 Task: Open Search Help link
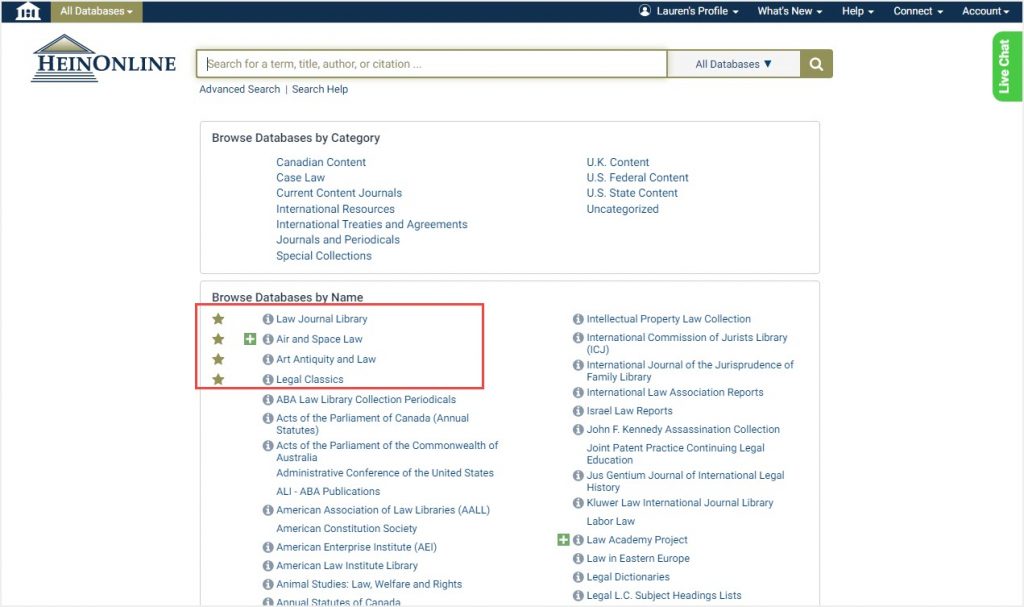[x=320, y=90]
